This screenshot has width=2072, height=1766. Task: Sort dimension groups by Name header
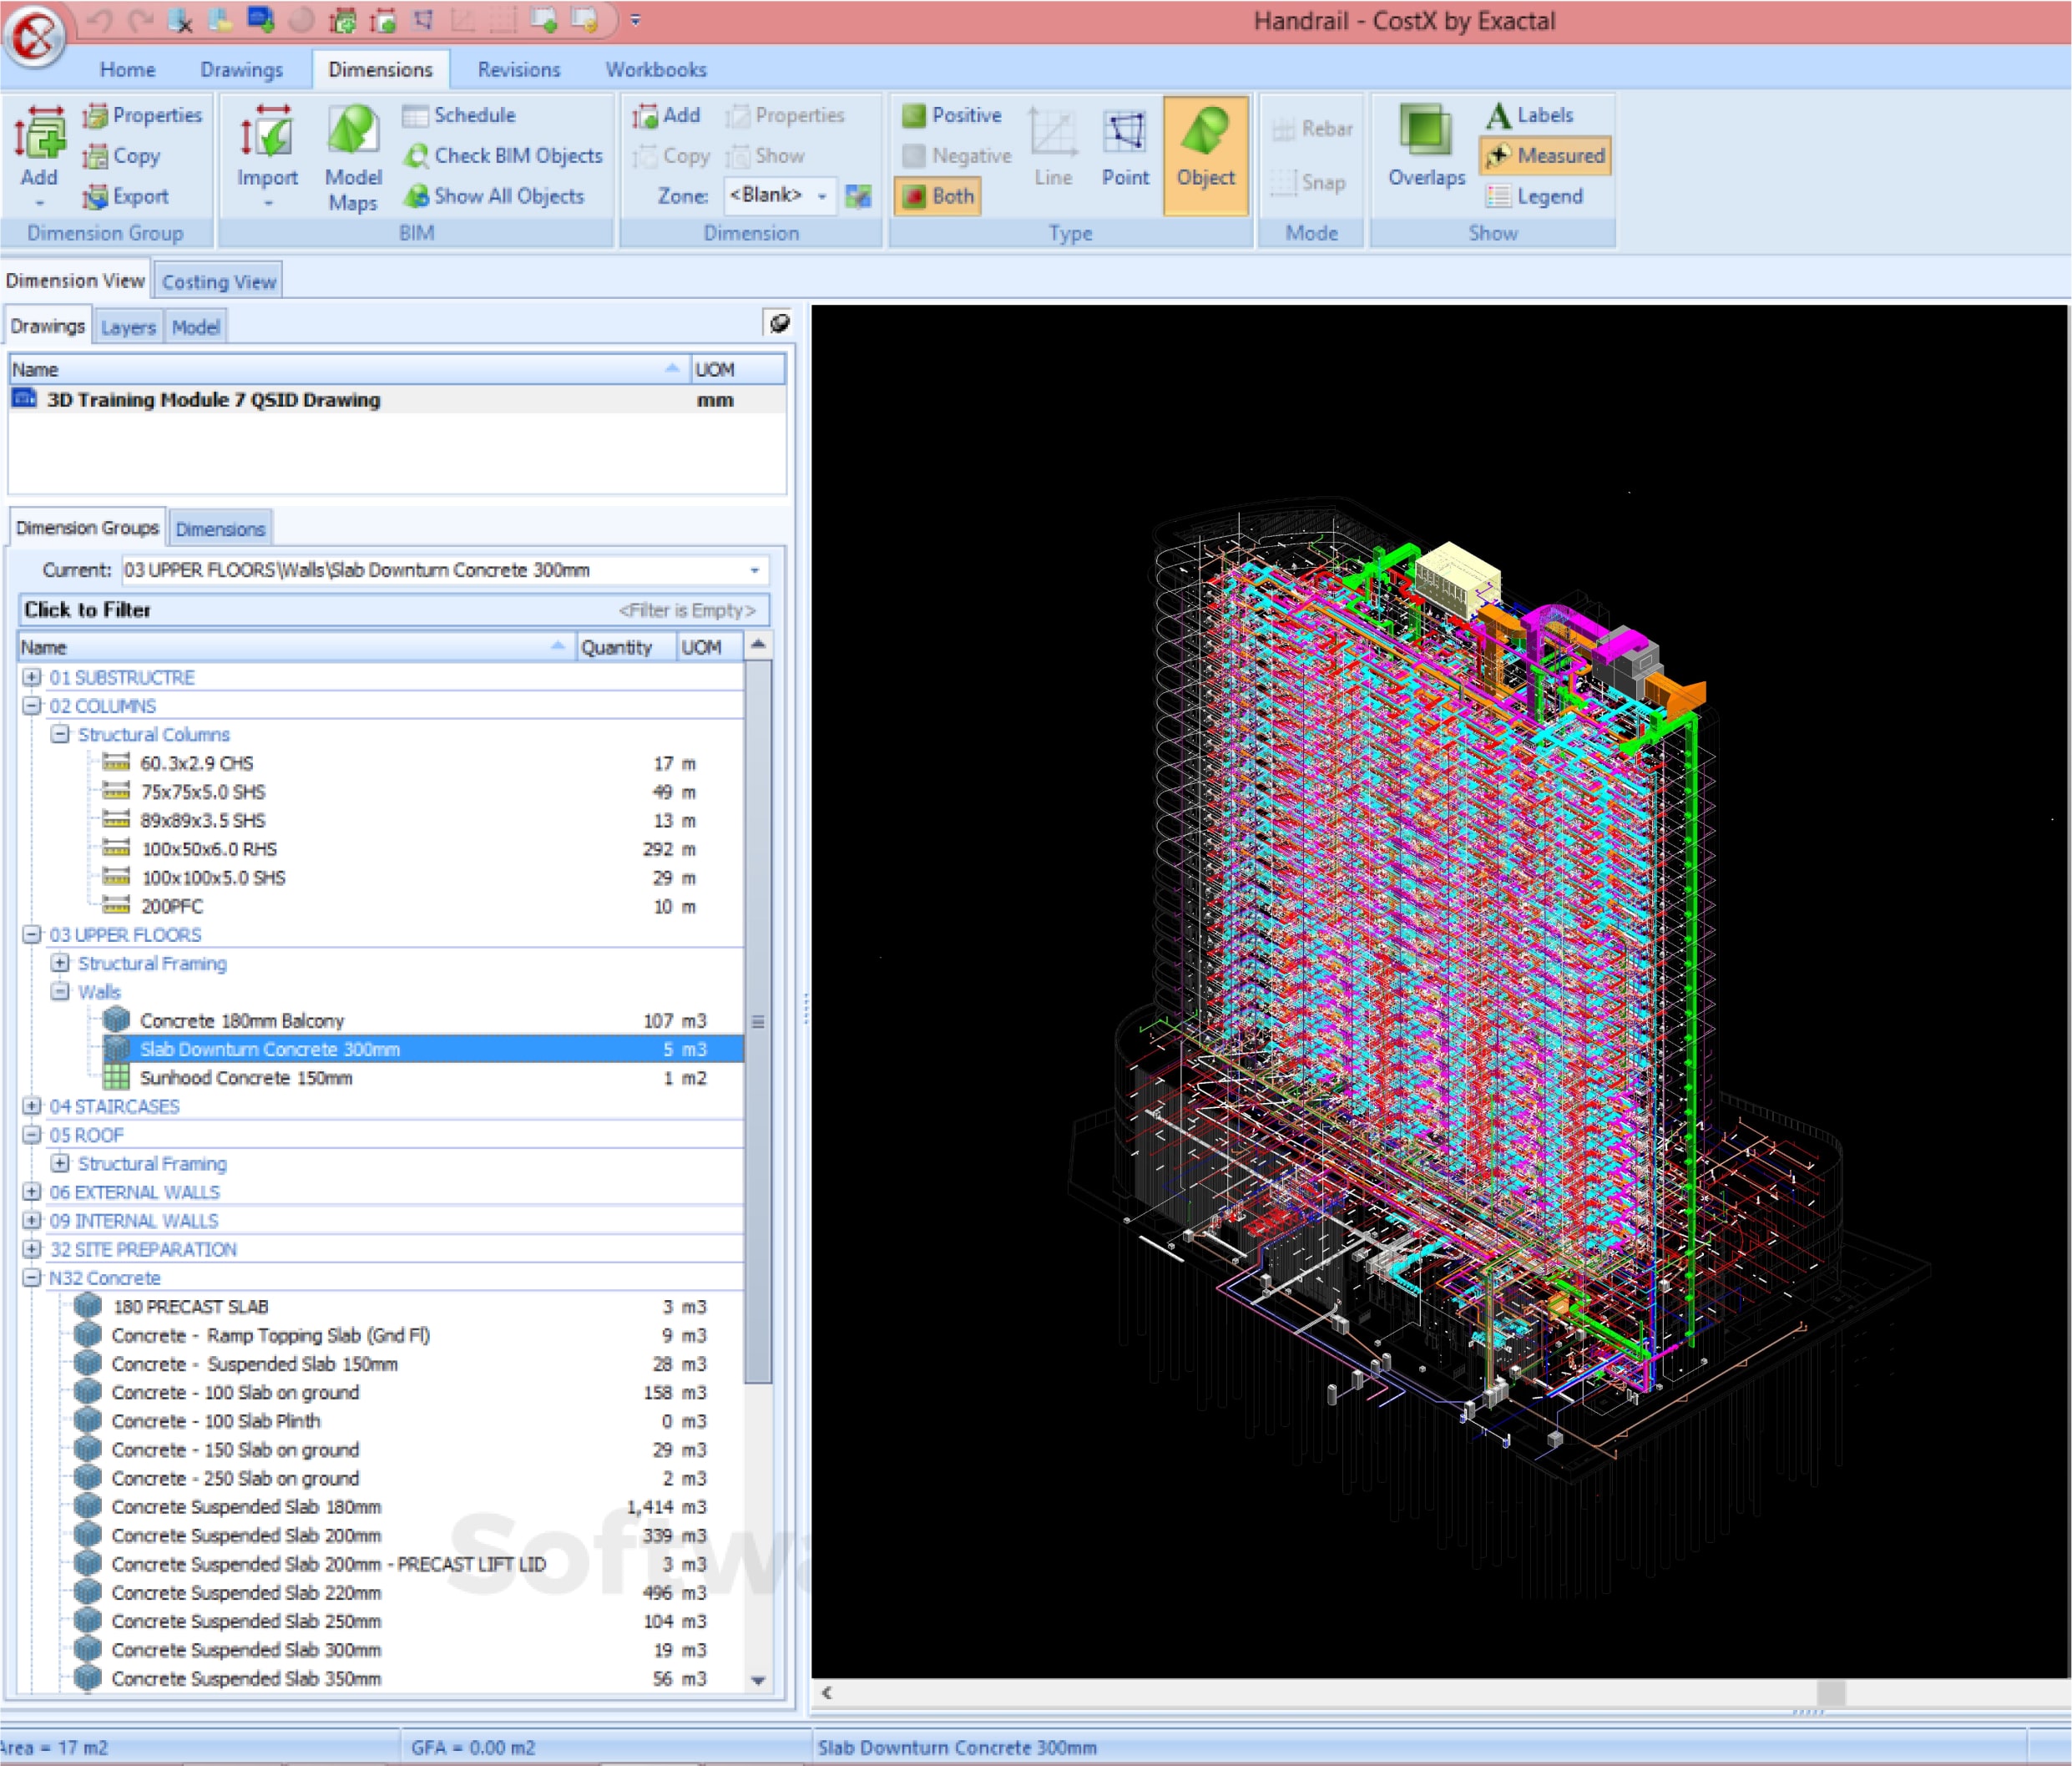point(297,647)
